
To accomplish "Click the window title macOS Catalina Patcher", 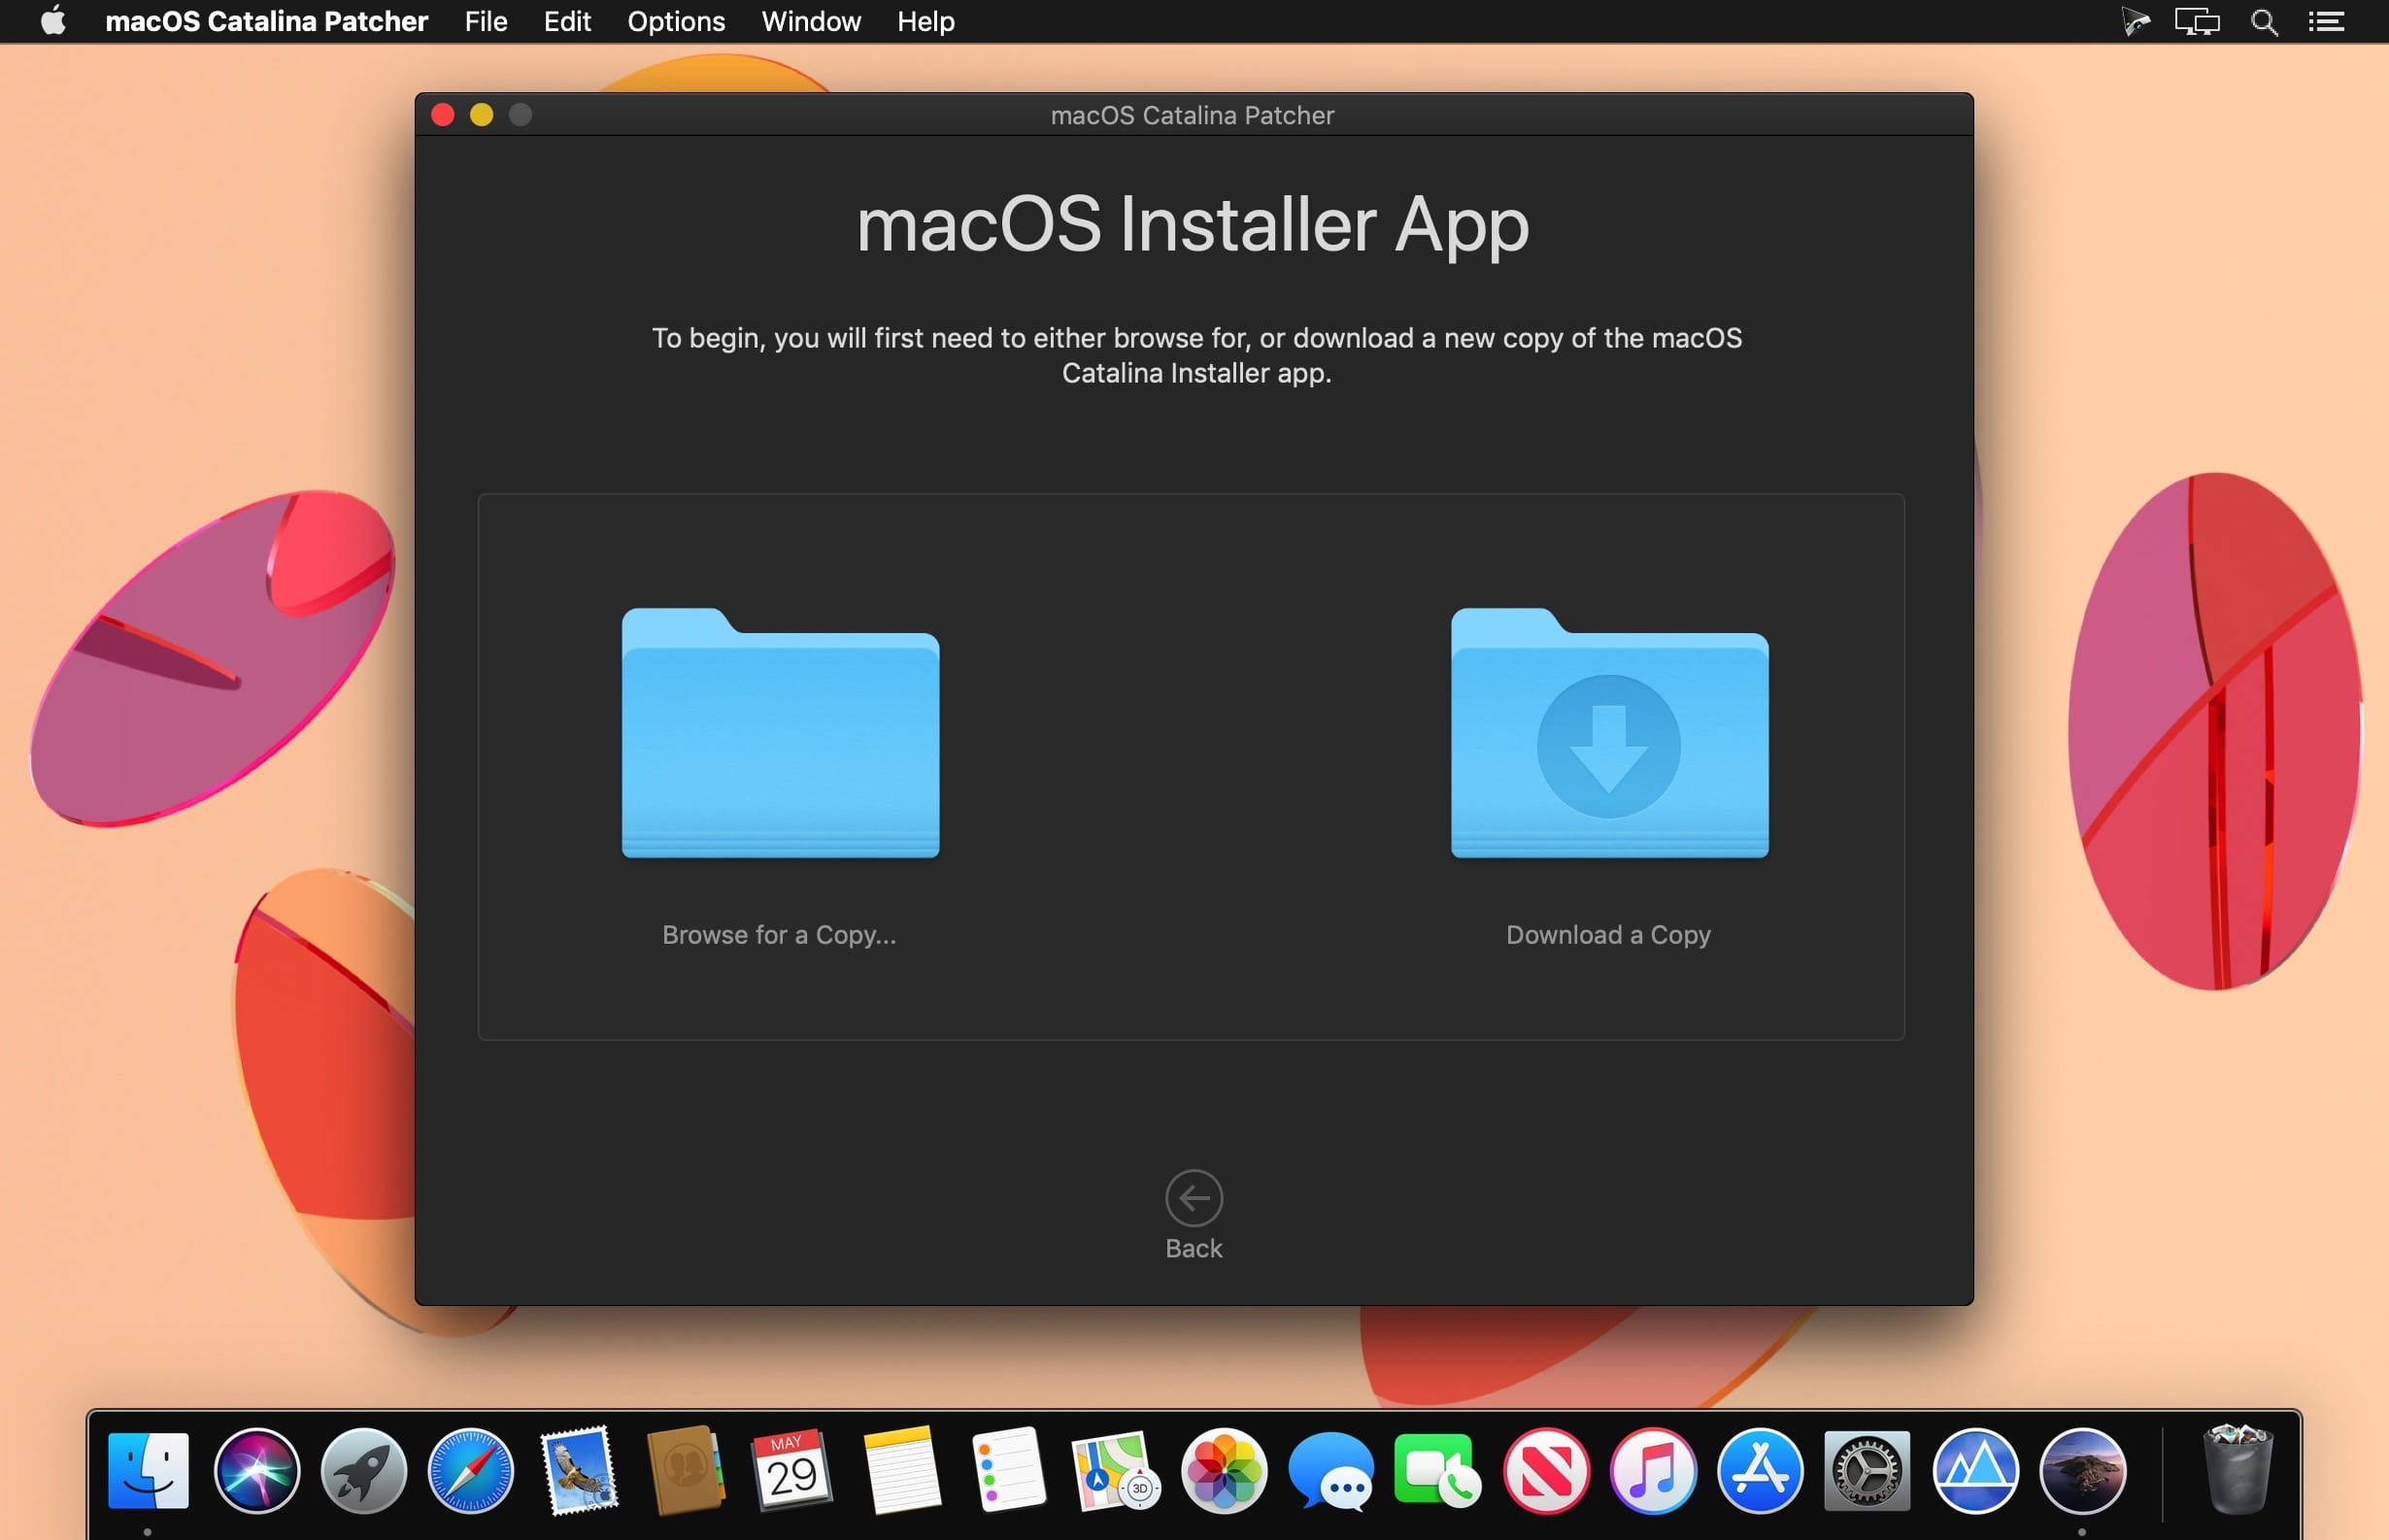I will pos(1192,115).
